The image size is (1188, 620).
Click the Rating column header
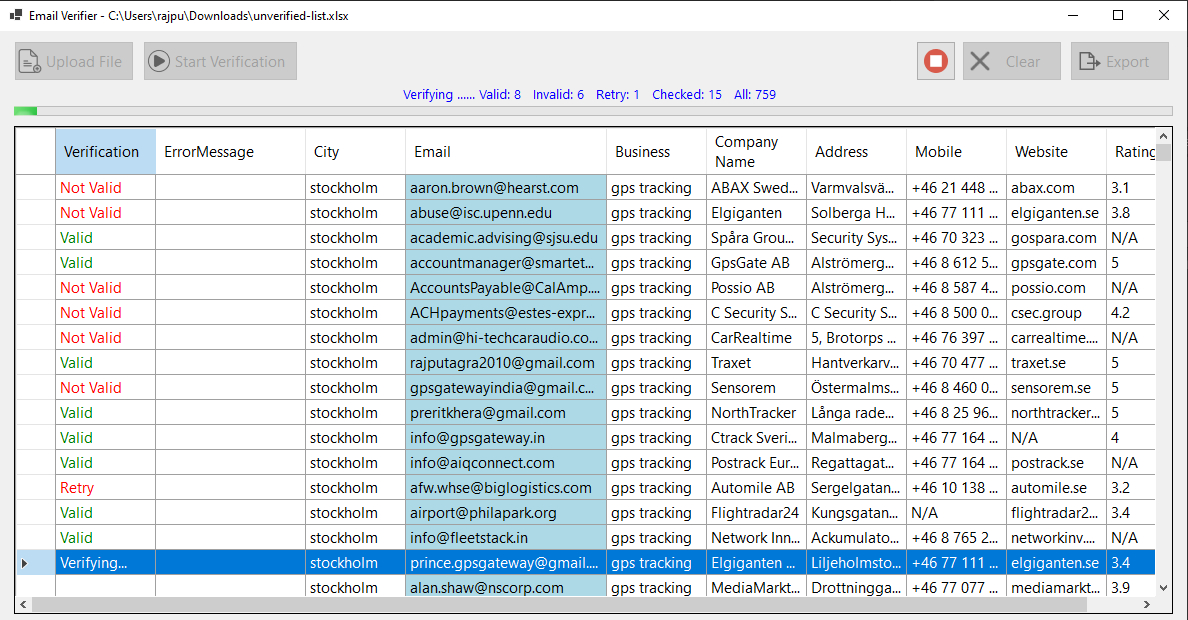pos(1131,152)
